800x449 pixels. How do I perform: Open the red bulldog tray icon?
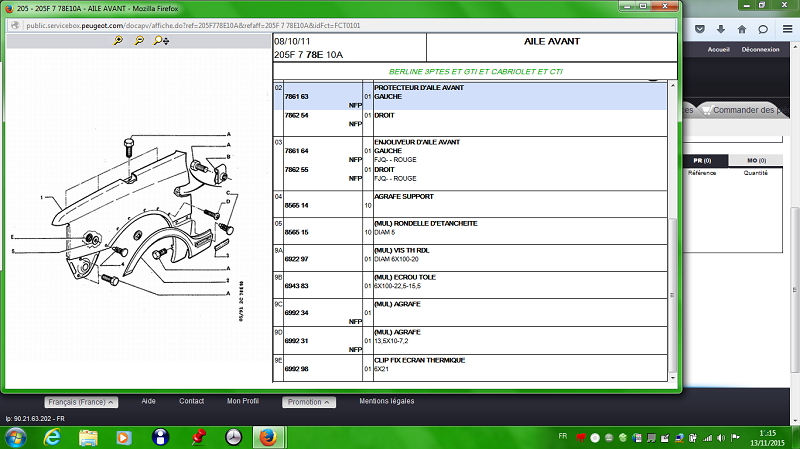click(581, 438)
